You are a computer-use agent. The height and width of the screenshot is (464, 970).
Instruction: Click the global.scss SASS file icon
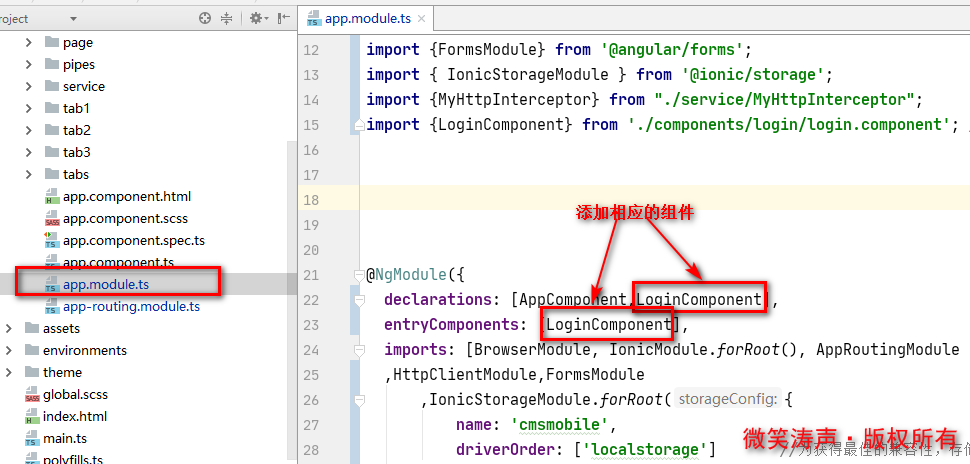coord(32,395)
